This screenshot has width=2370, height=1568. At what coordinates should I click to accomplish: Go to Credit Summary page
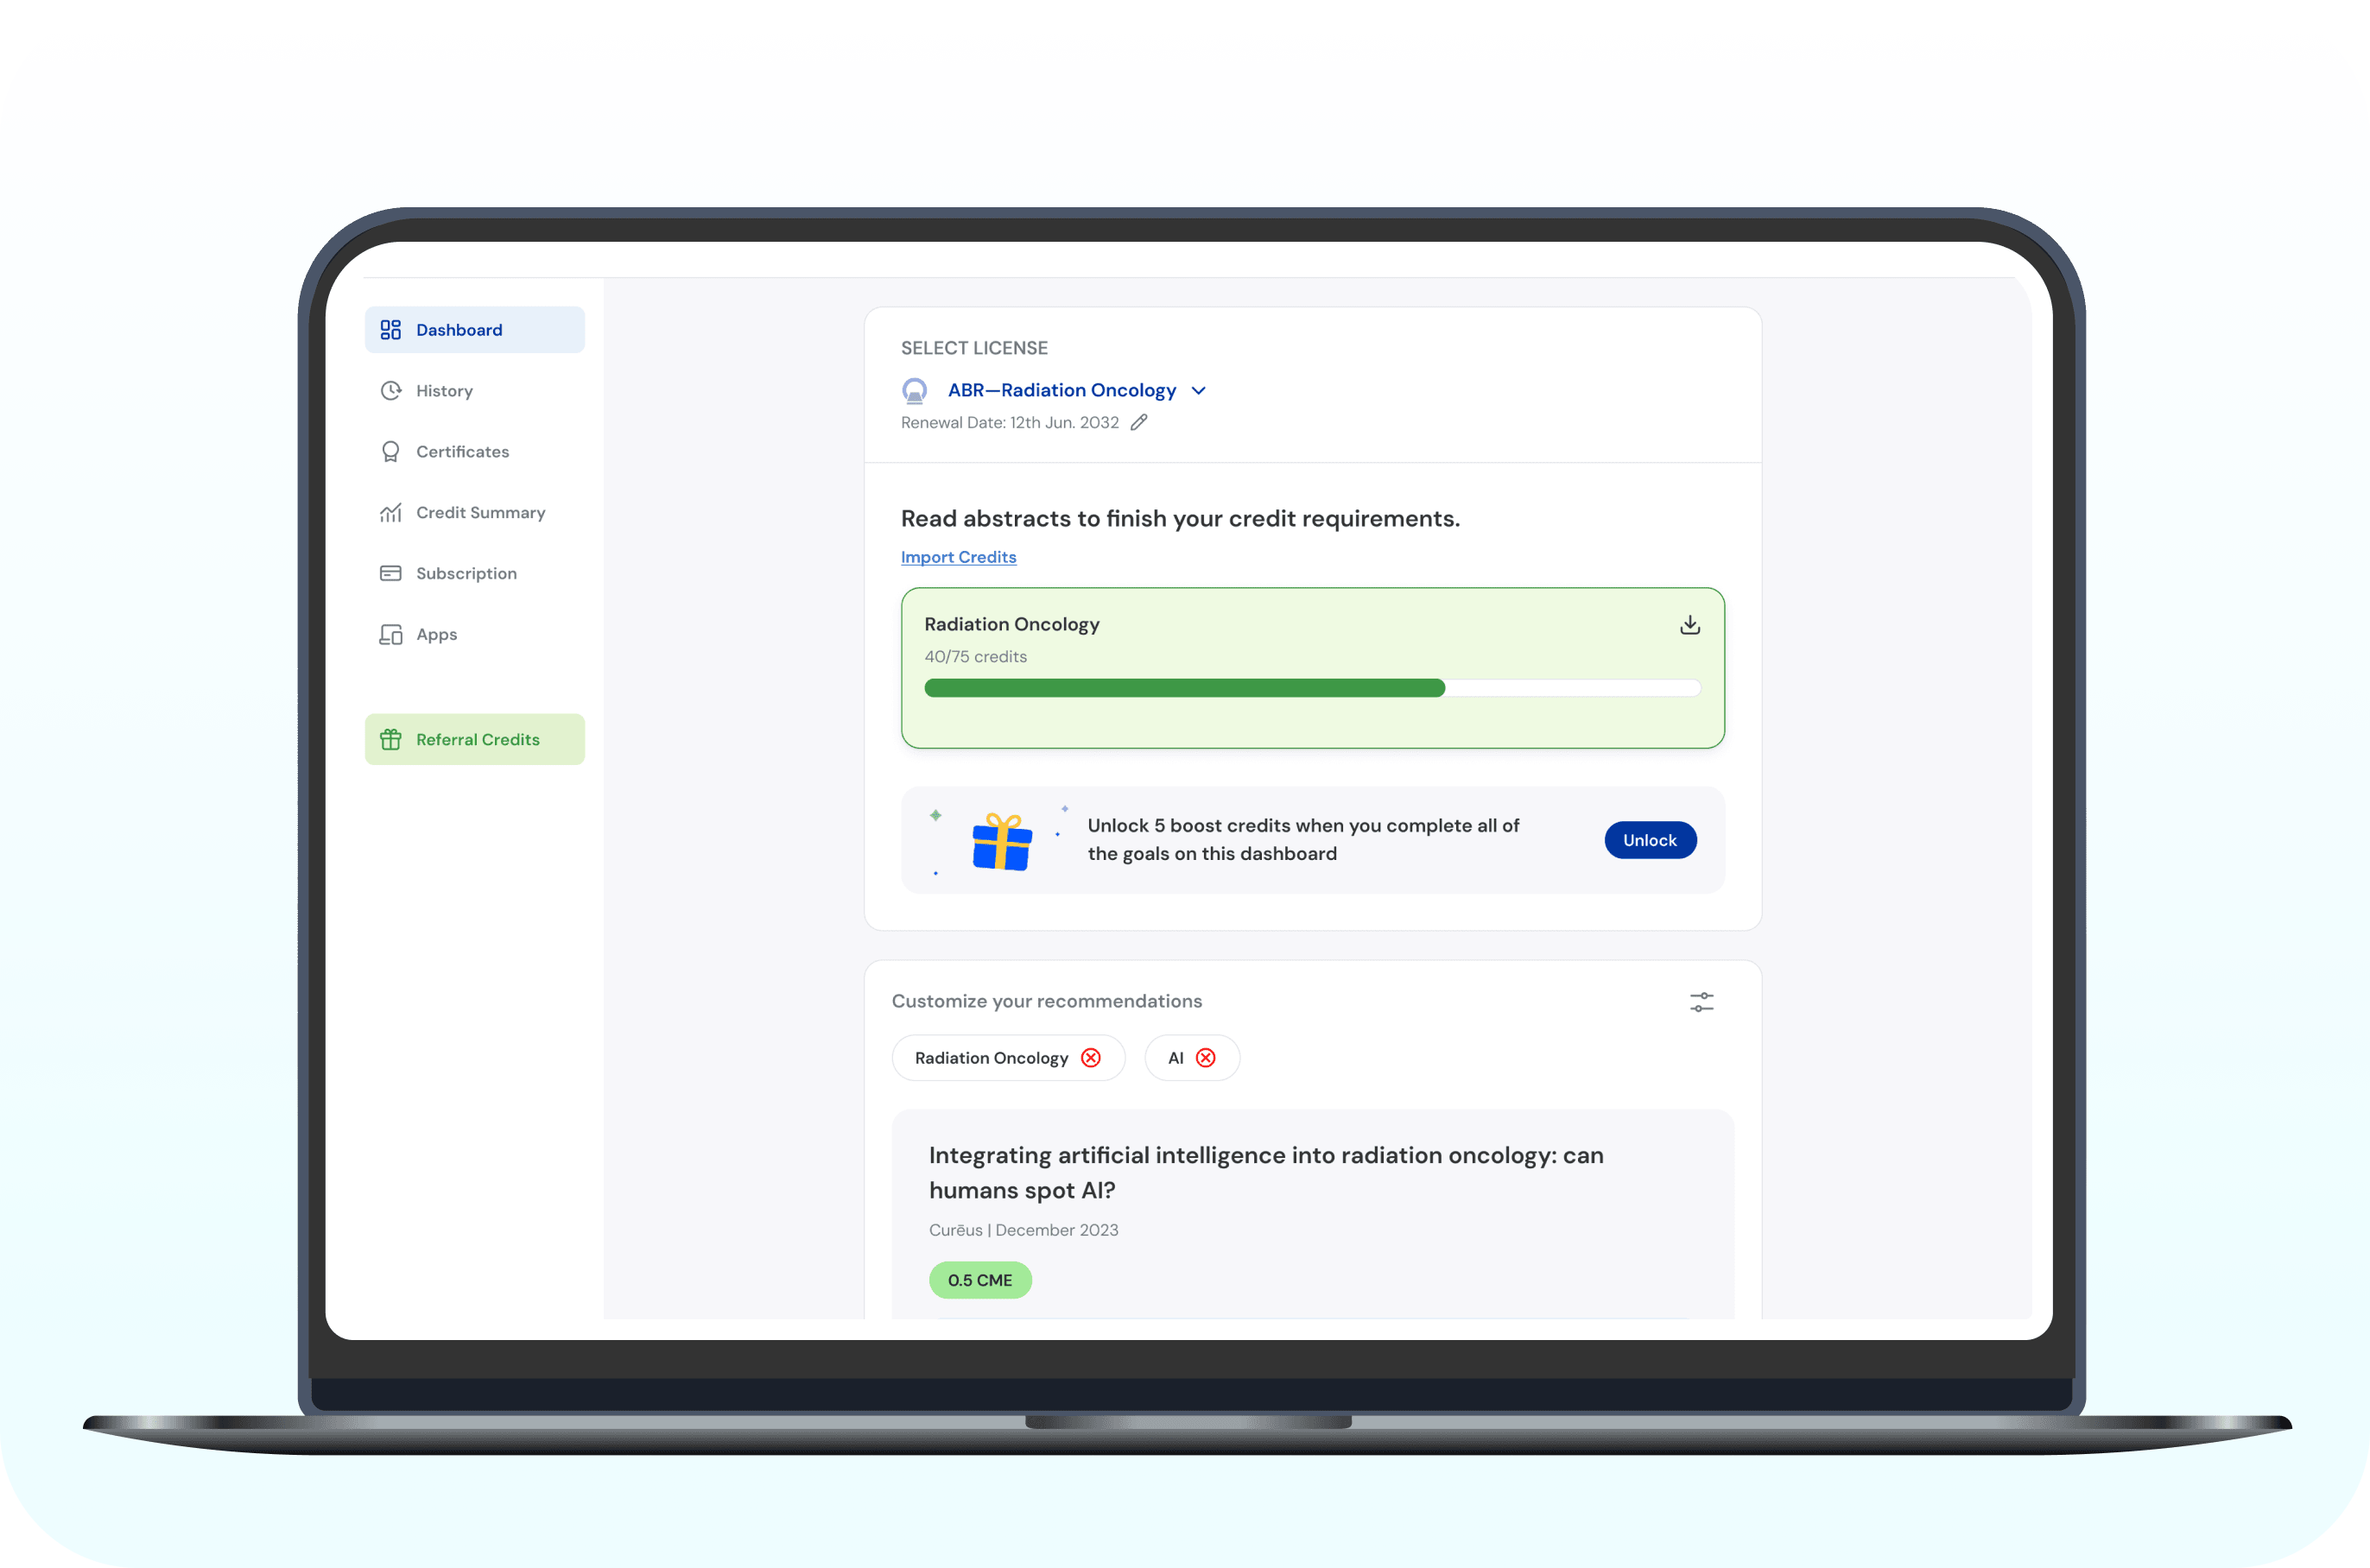click(480, 513)
